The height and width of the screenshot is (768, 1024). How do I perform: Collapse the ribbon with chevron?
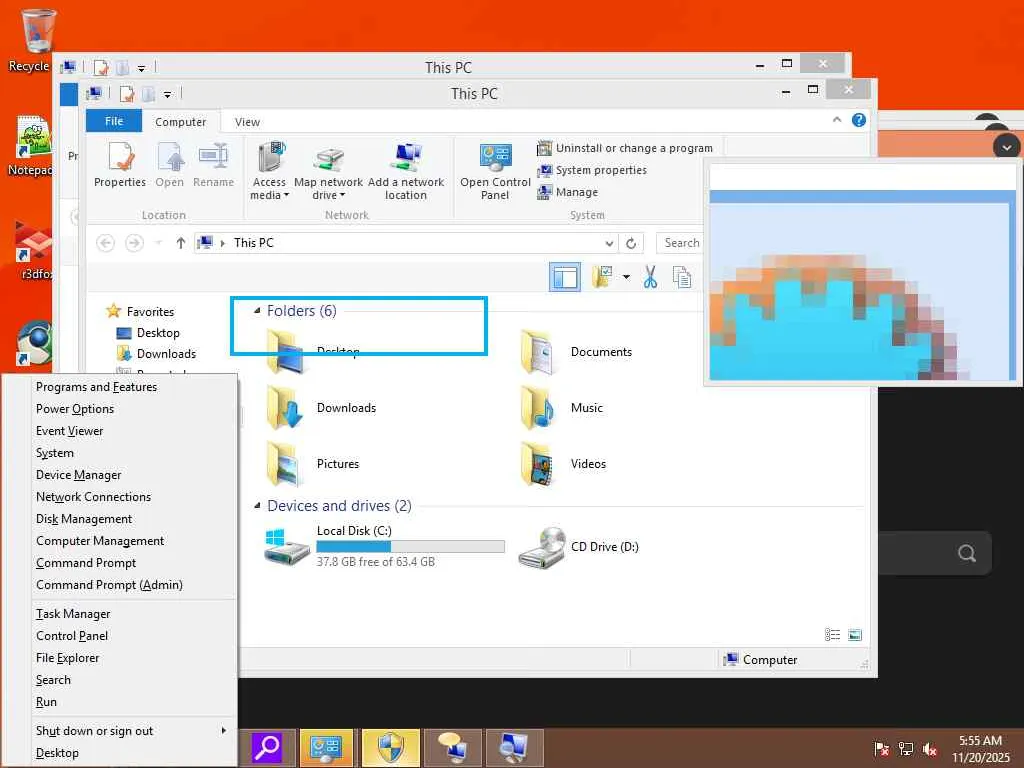pyautogui.click(x=837, y=120)
